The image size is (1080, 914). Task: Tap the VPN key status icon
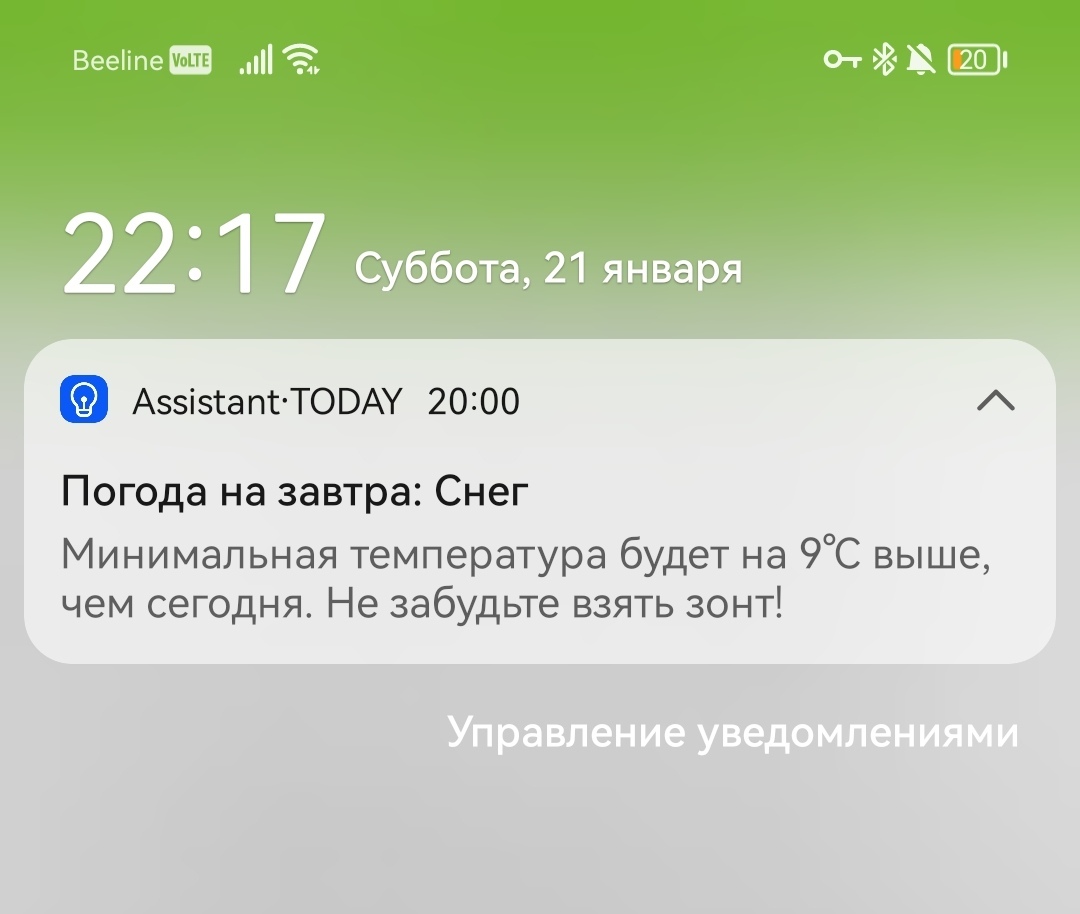[x=842, y=60]
